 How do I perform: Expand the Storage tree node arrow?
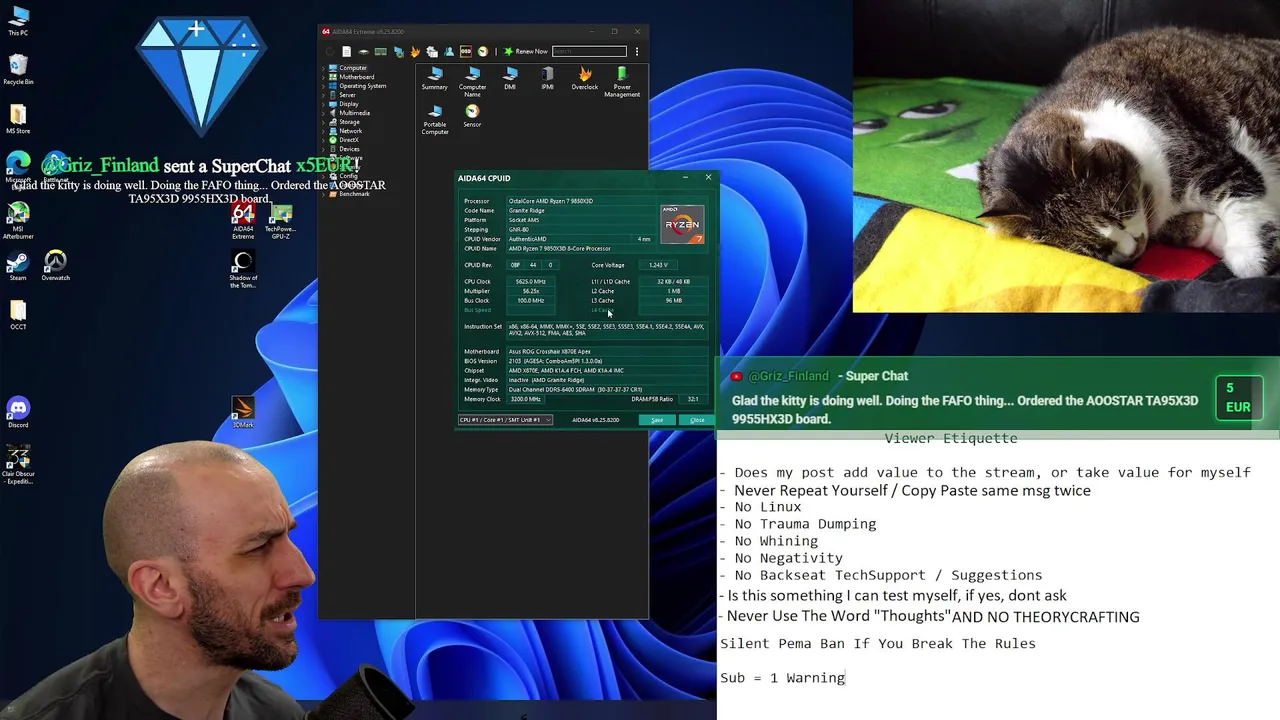coord(324,122)
